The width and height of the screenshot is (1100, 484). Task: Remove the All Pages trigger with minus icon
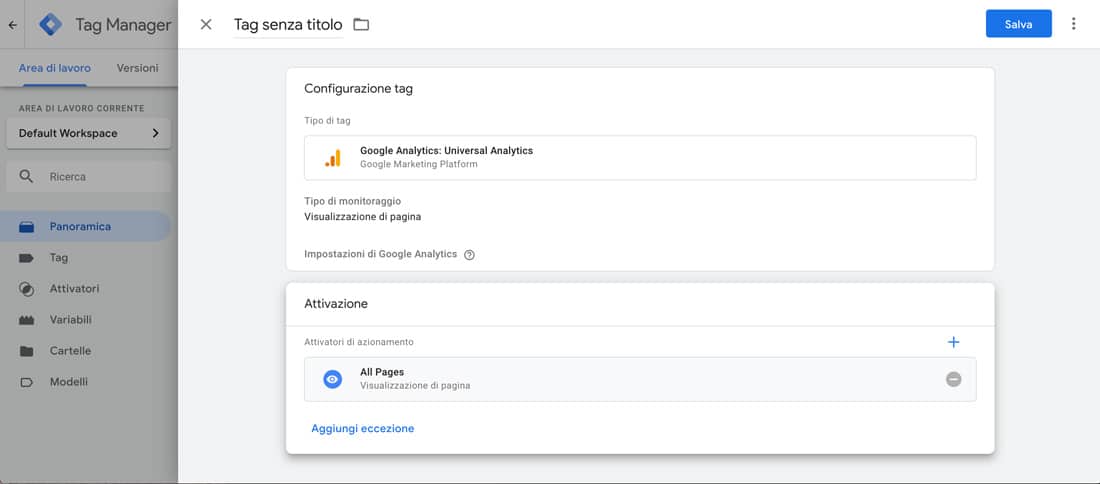tap(953, 379)
